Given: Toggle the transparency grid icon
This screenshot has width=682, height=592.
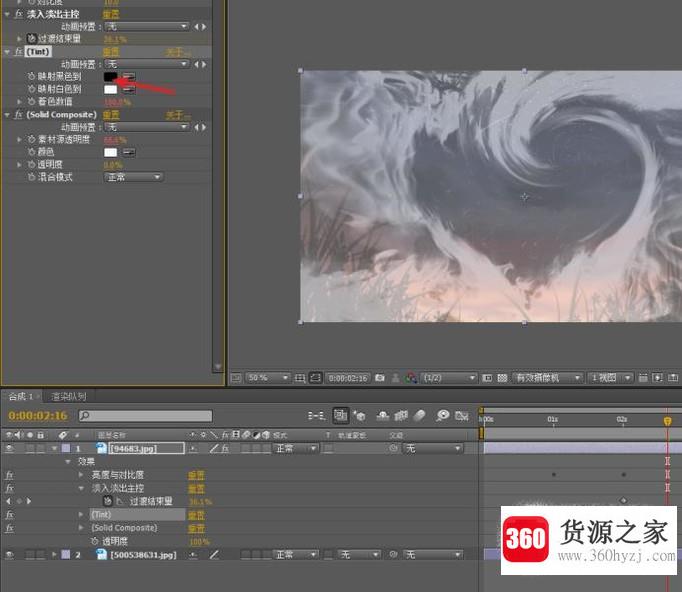Looking at the screenshot, I should [502, 378].
